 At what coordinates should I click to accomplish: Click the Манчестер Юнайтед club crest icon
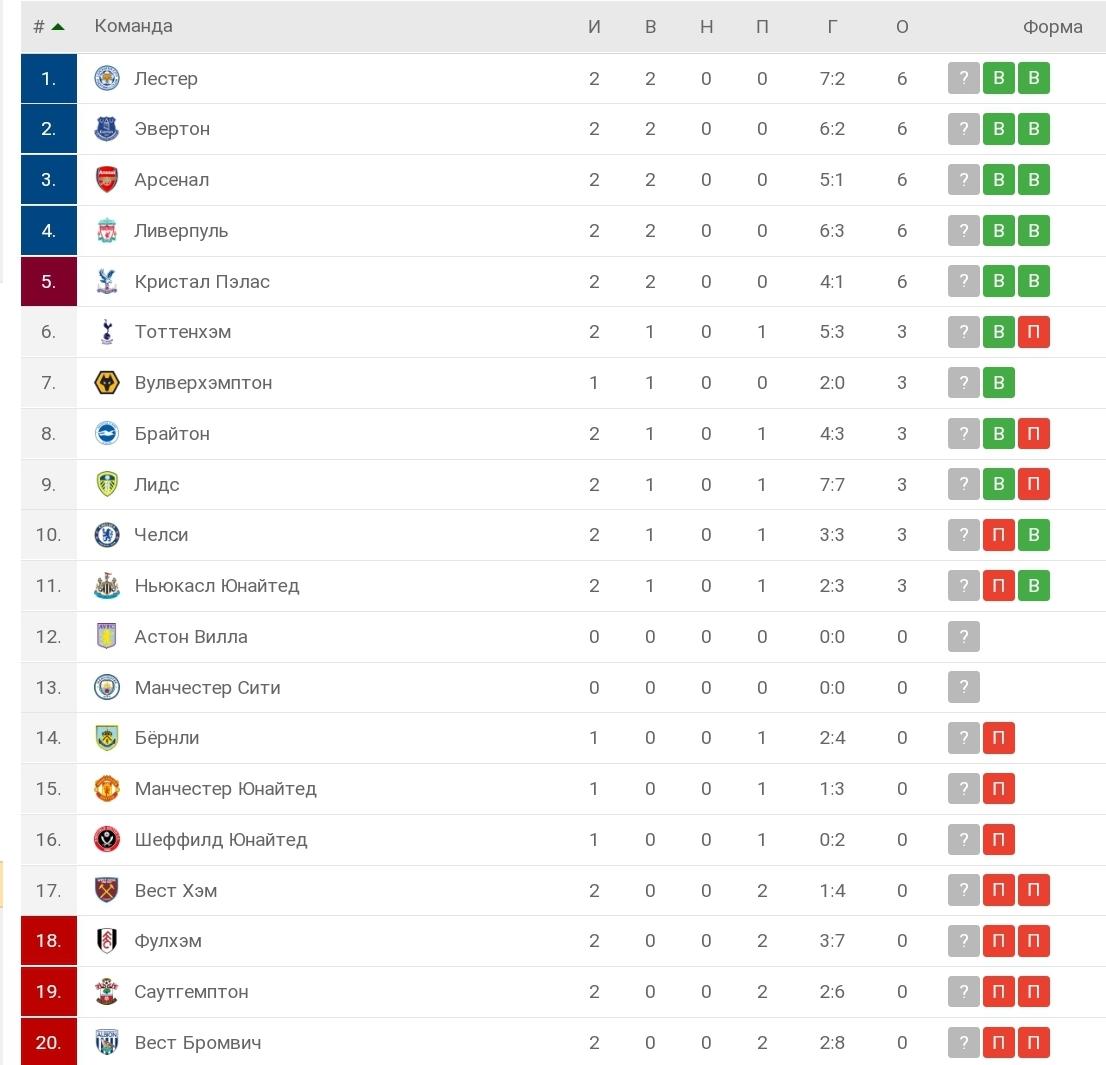pos(107,788)
